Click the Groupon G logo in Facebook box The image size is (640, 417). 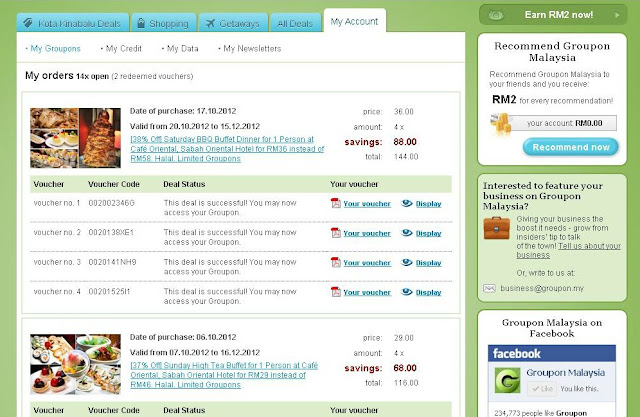pyautogui.click(x=507, y=380)
